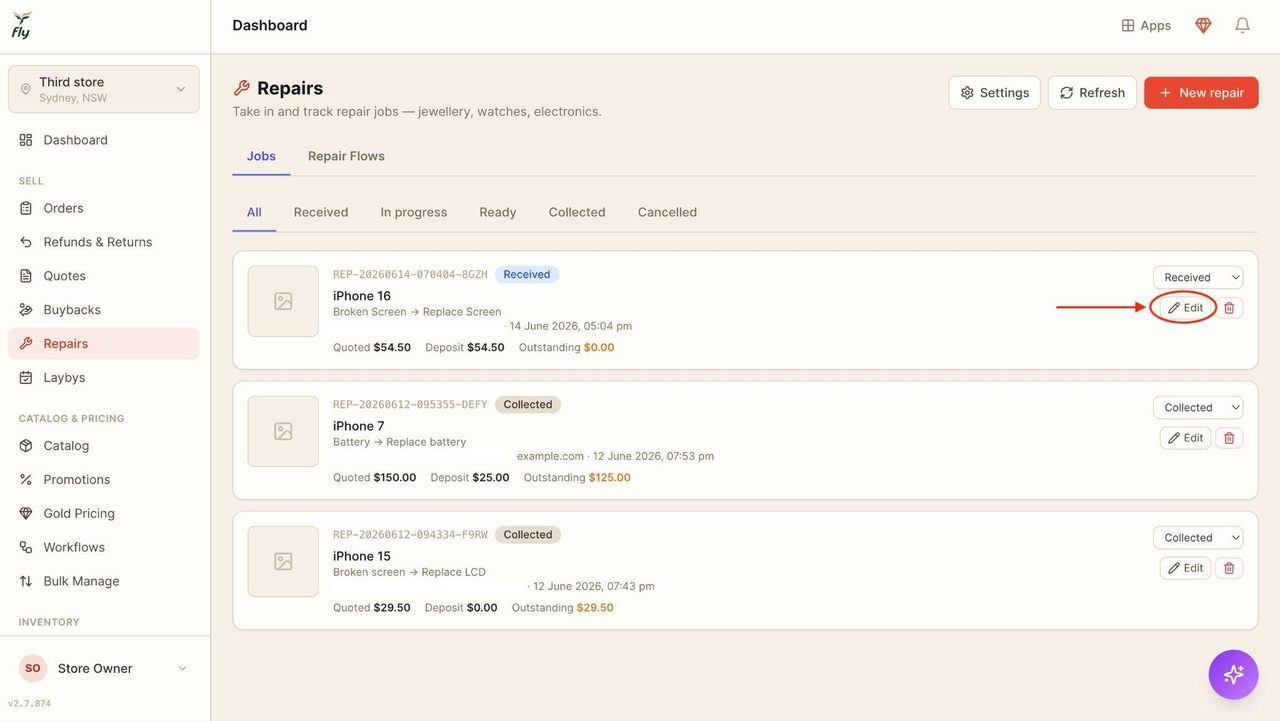This screenshot has height=721, width=1280.
Task: Show All jobs filter
Action: [x=254, y=212]
